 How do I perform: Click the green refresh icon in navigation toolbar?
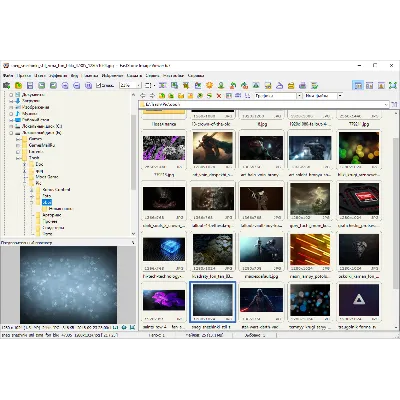tap(209, 96)
